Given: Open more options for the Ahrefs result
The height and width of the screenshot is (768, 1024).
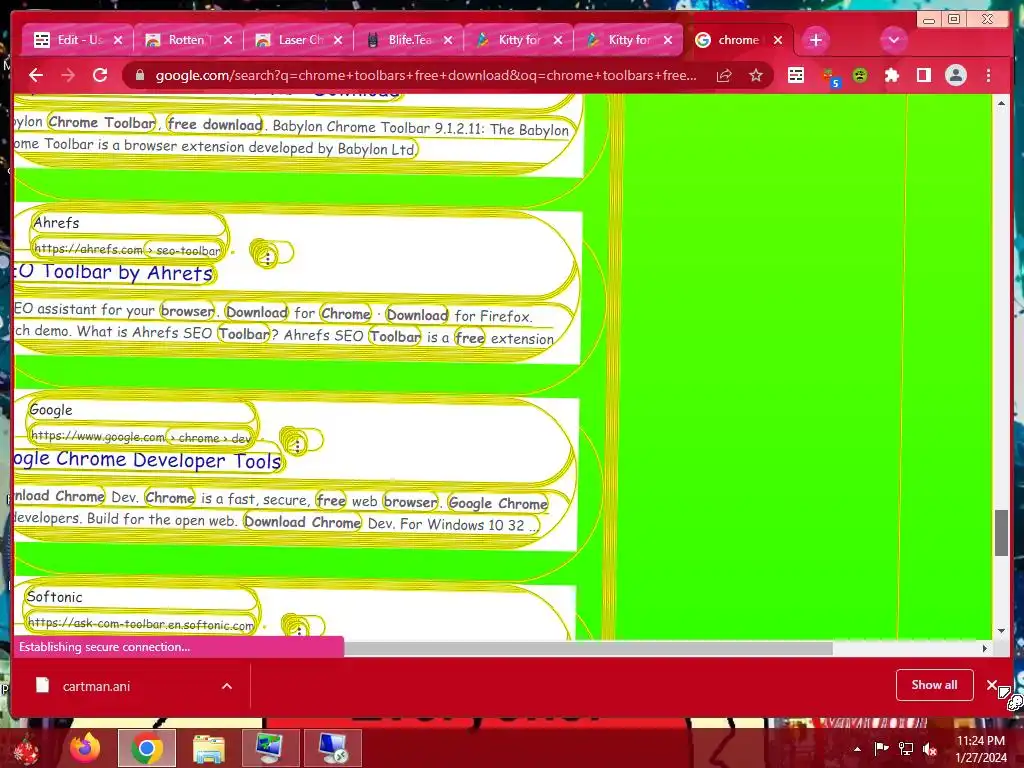Looking at the screenshot, I should pyautogui.click(x=267, y=259).
